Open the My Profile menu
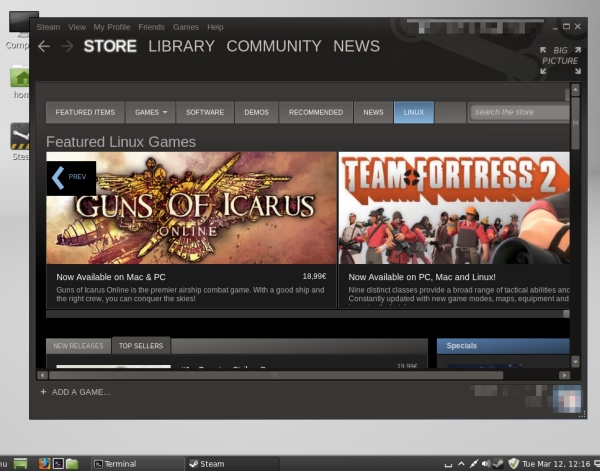 (112, 27)
